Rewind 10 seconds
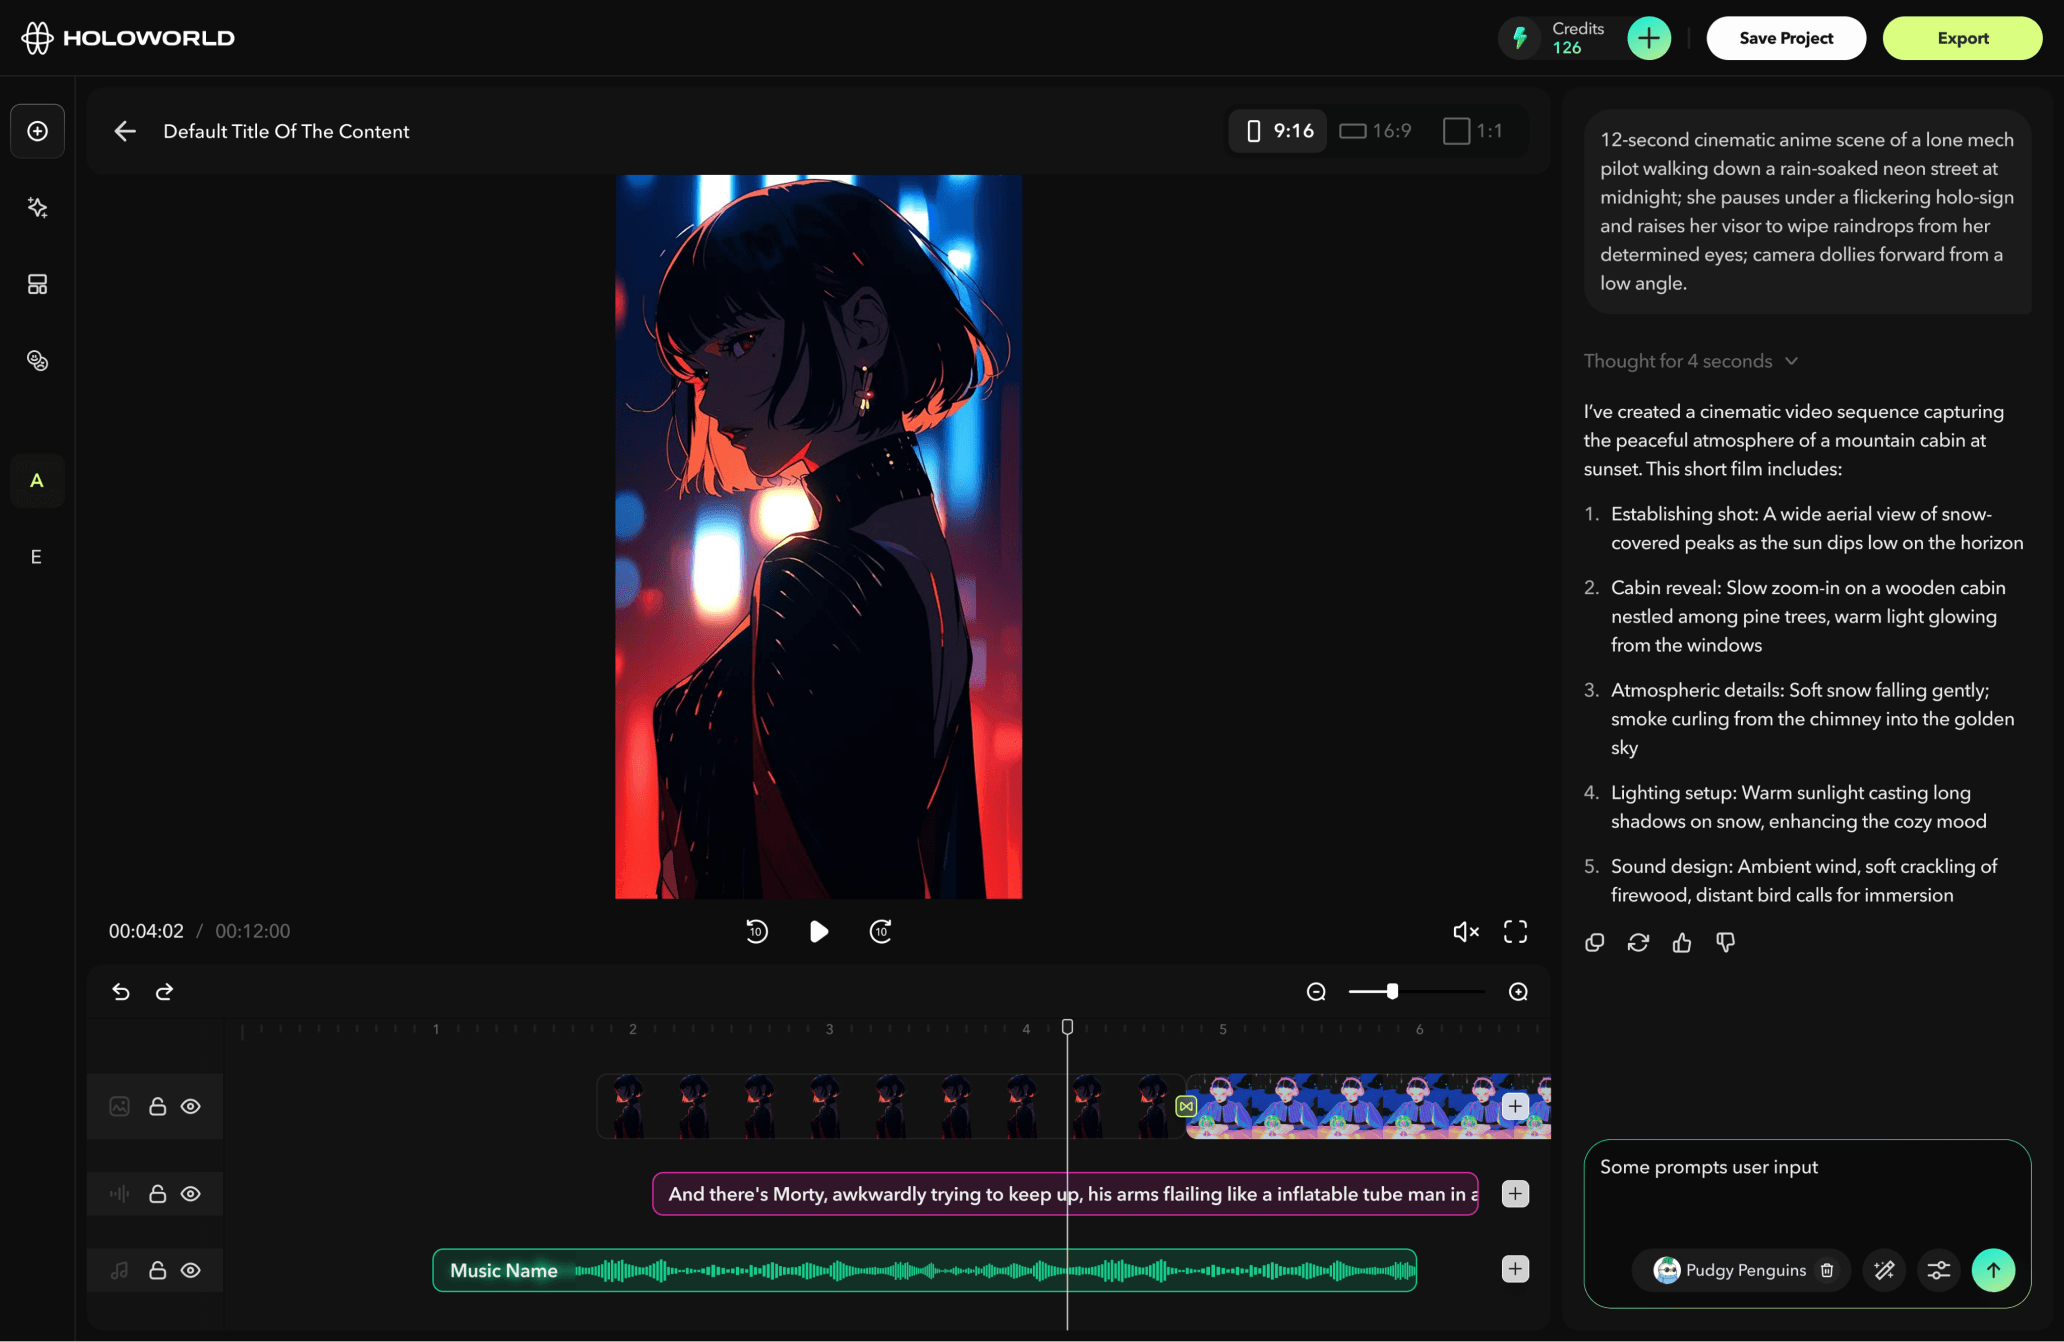This screenshot has height=1342, width=2064. (757, 931)
